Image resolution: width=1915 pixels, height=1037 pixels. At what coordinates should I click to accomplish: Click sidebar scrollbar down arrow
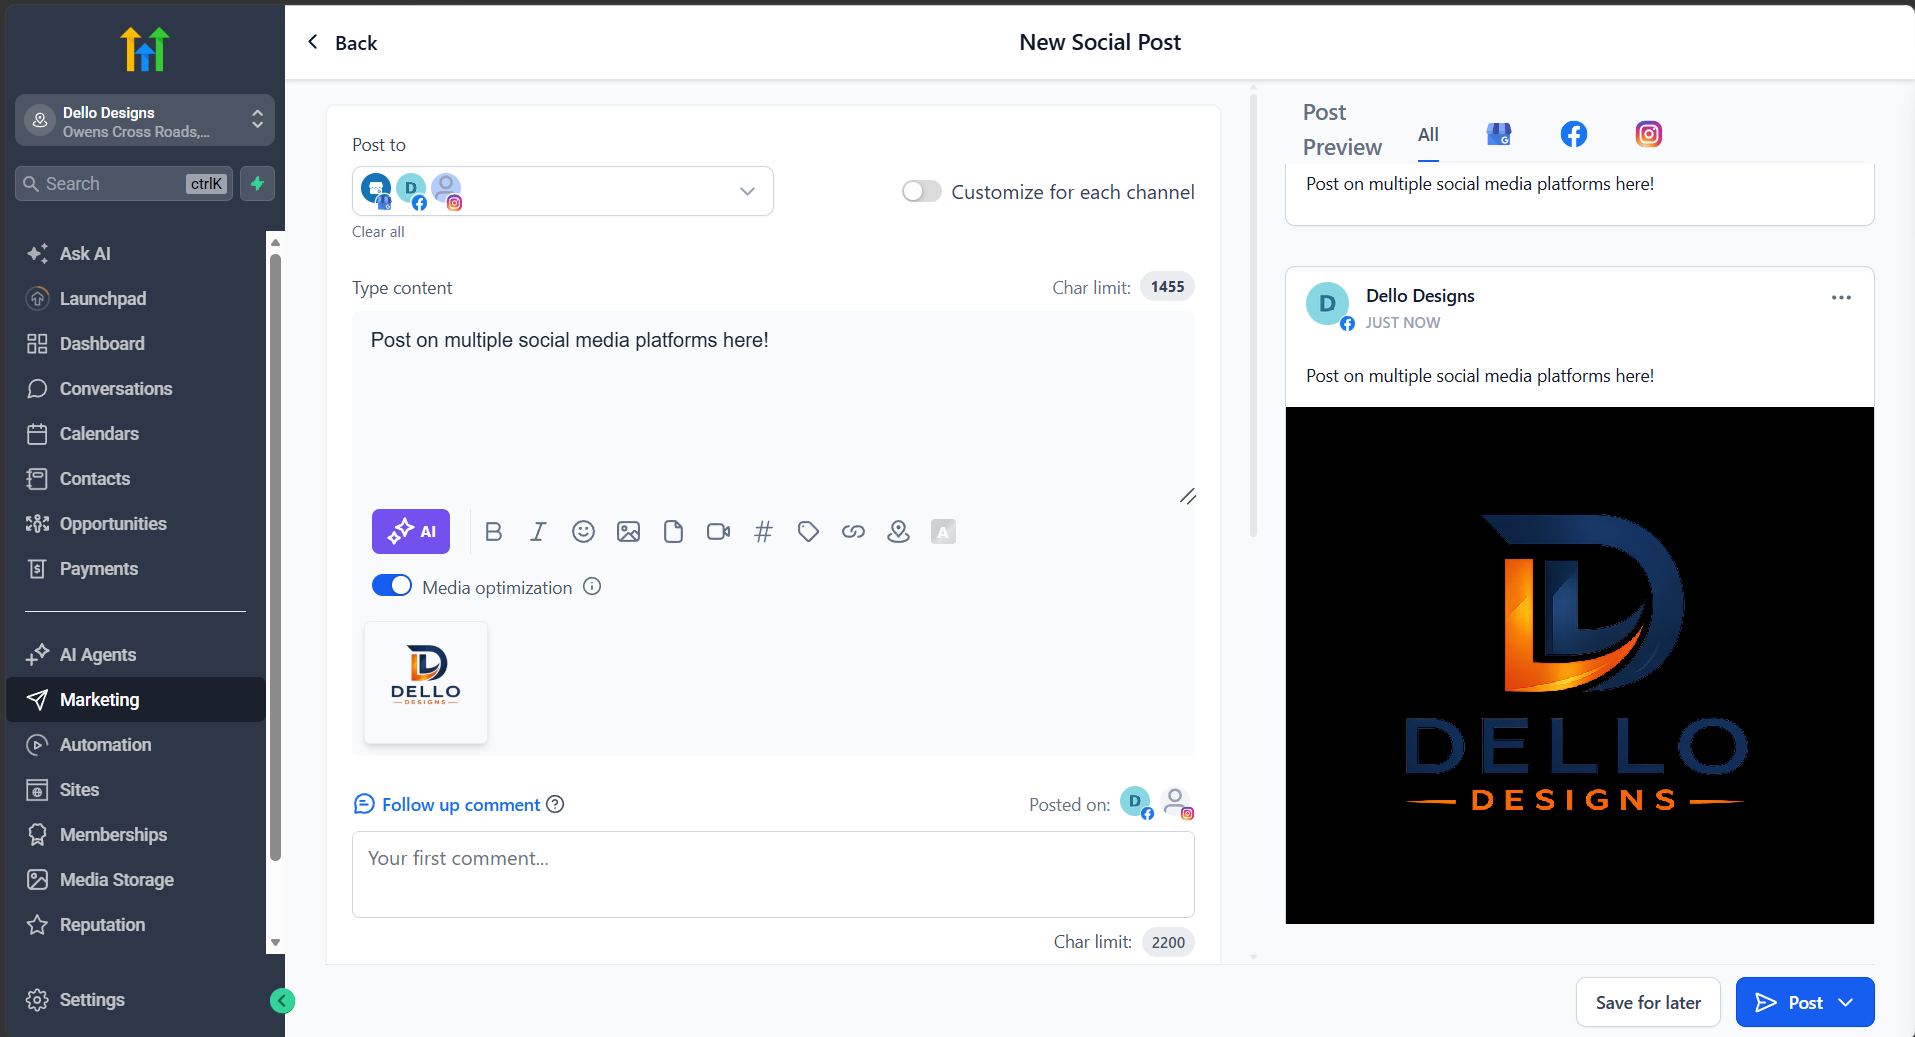[x=275, y=943]
